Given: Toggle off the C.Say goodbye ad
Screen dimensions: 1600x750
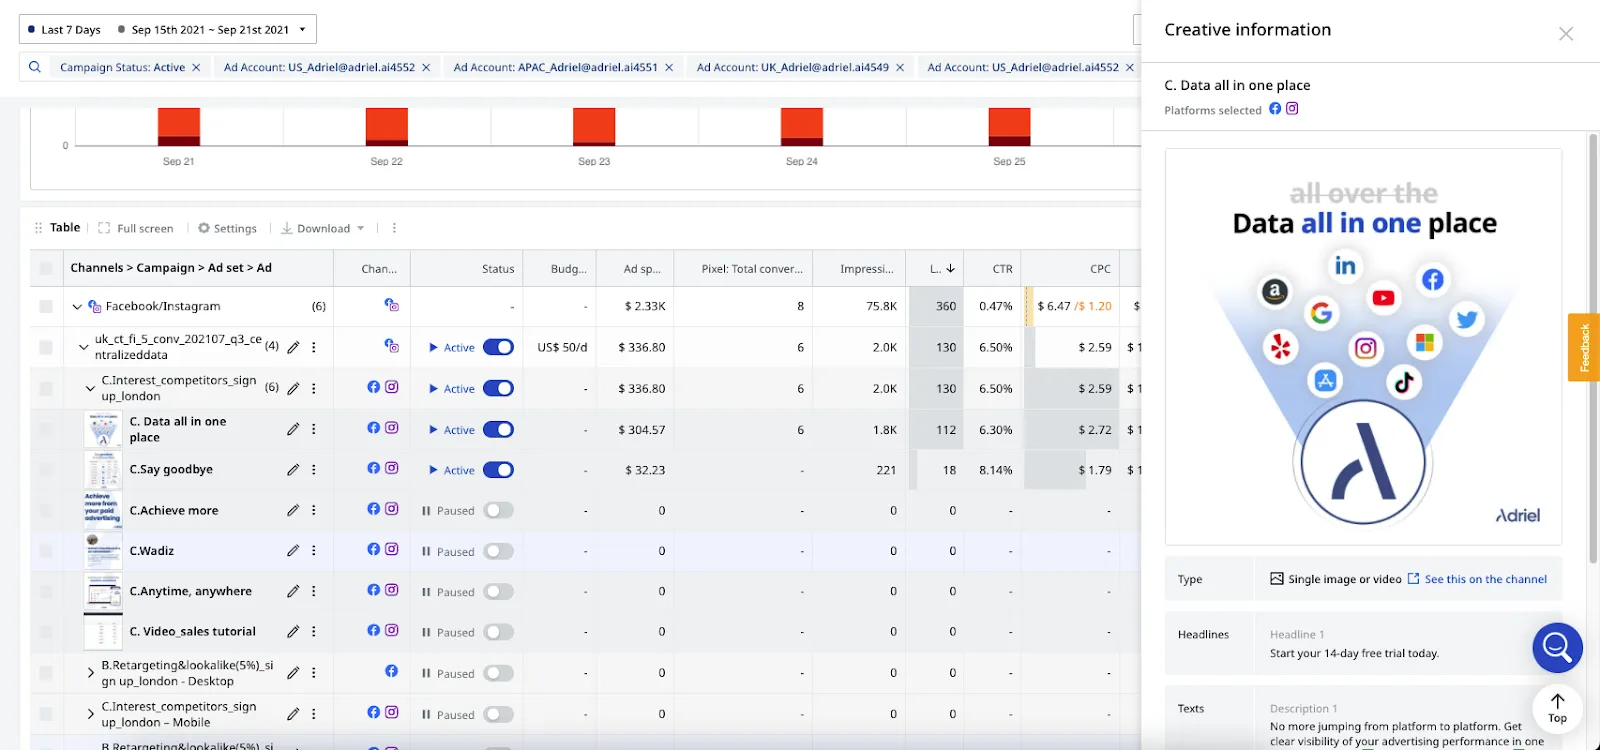Looking at the screenshot, I should 498,469.
